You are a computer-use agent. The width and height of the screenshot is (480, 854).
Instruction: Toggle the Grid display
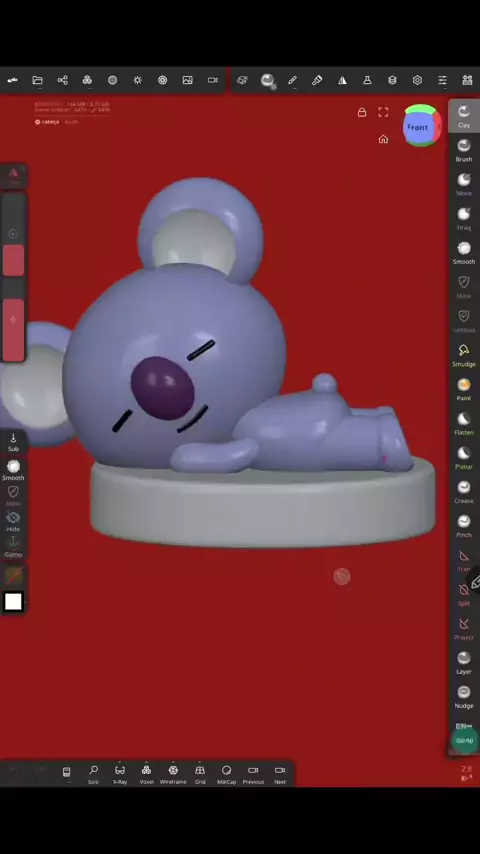coord(200,774)
